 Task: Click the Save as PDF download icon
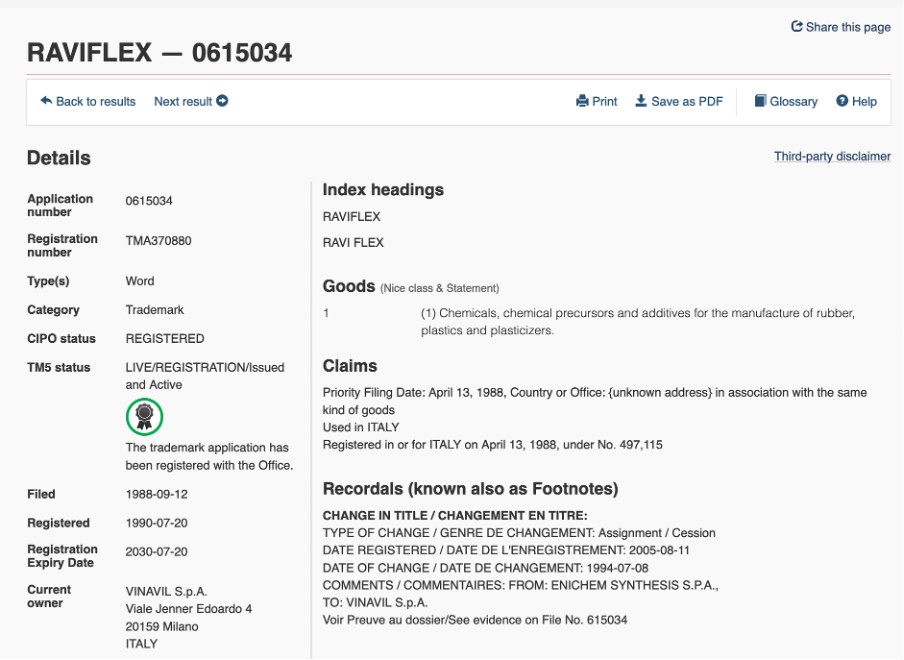click(641, 101)
